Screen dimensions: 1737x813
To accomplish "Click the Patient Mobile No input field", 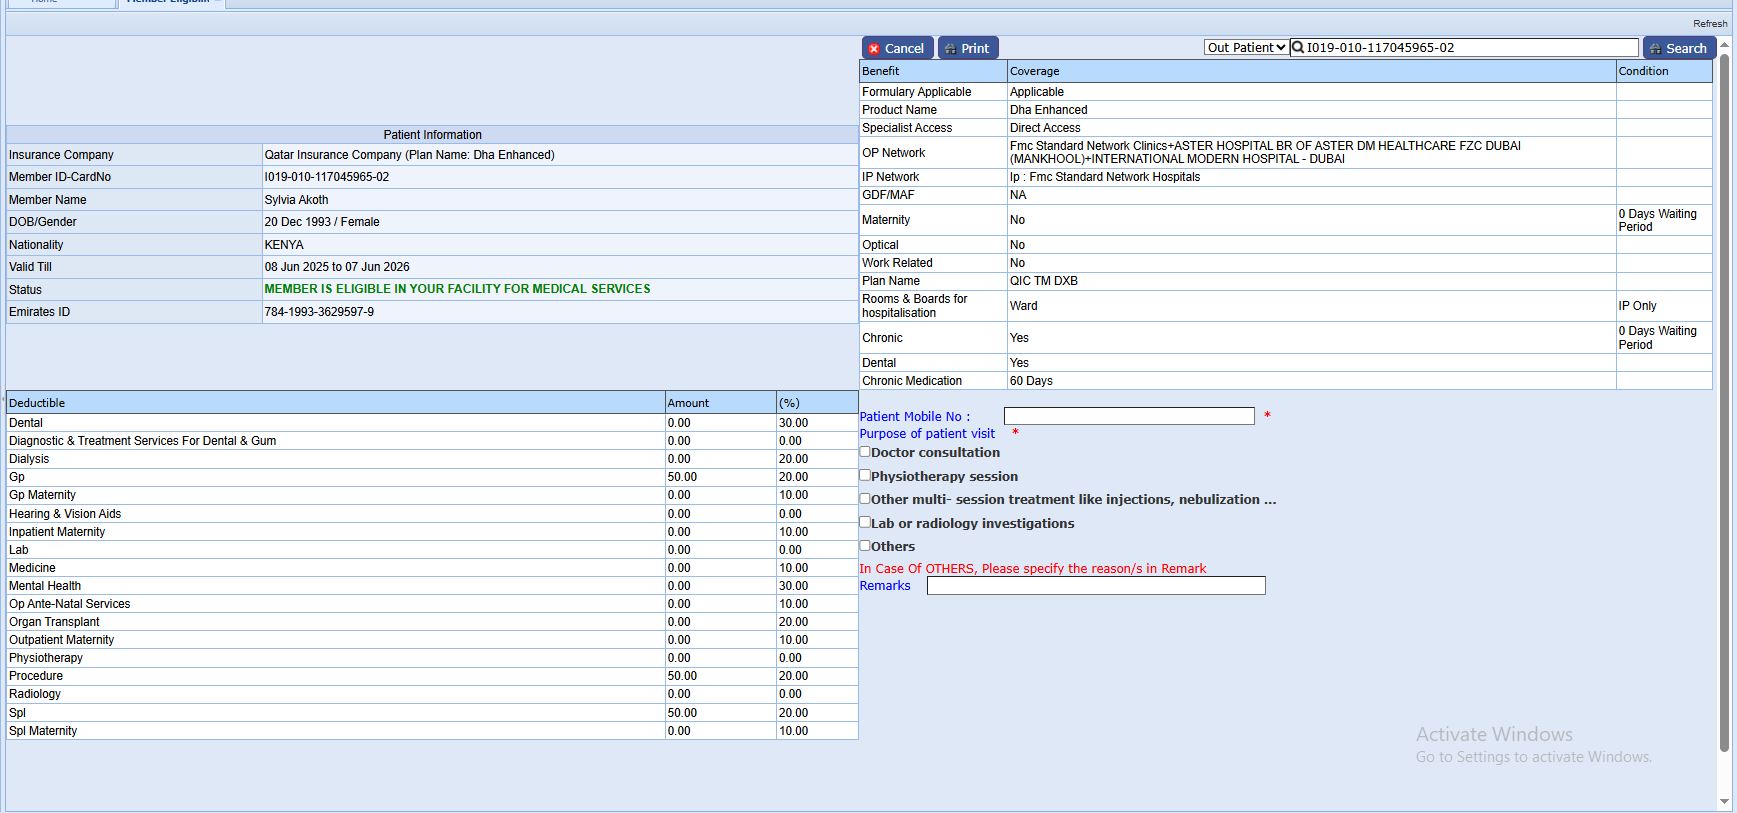I will (x=1128, y=416).
